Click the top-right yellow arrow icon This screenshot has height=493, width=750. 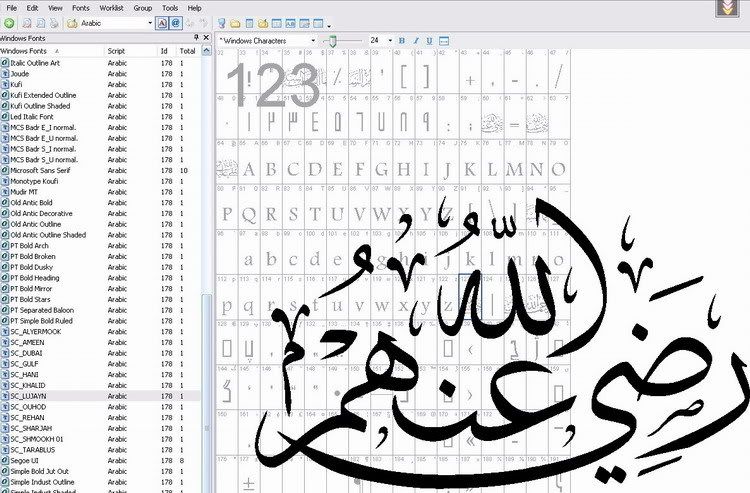[x=727, y=9]
